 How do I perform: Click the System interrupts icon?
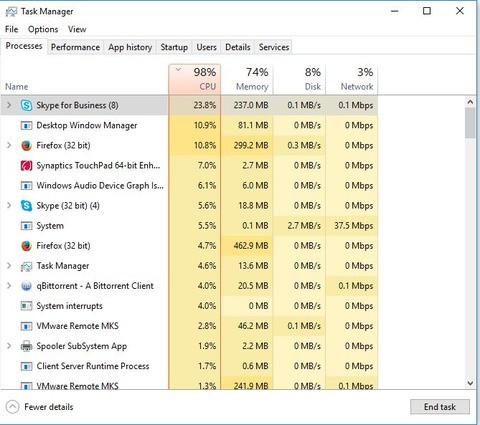pos(26,306)
